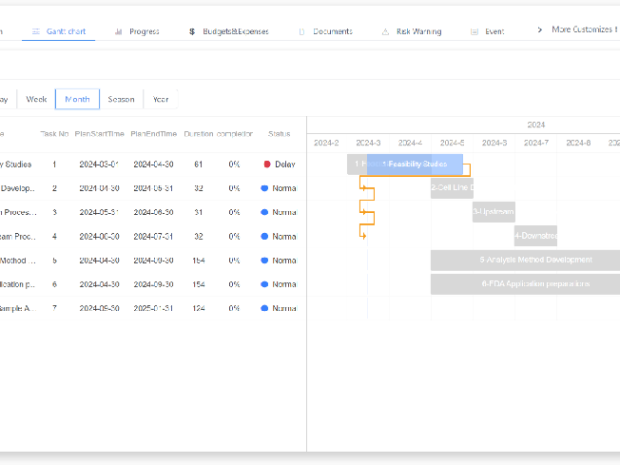This screenshot has height=465, width=620.
Task: Click the PlanStartTime column header
Action: [x=99, y=133]
